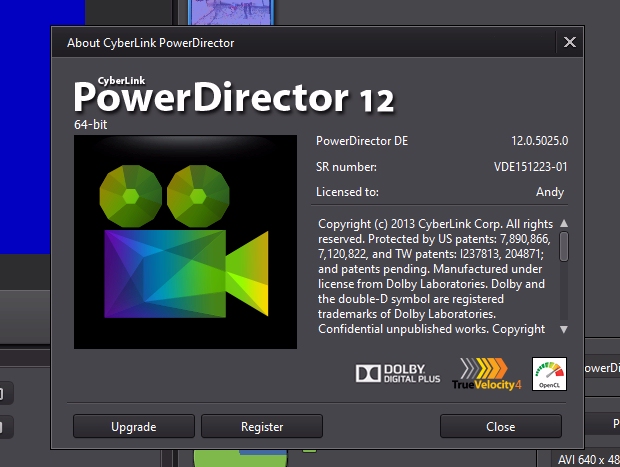The width and height of the screenshot is (620, 467).
Task: Click the 'Licensed to:' label
Action: tap(347, 192)
